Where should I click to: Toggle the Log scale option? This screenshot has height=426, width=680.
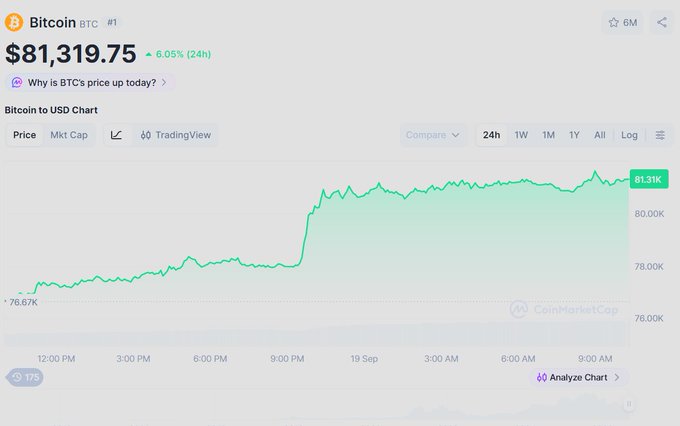[629, 135]
